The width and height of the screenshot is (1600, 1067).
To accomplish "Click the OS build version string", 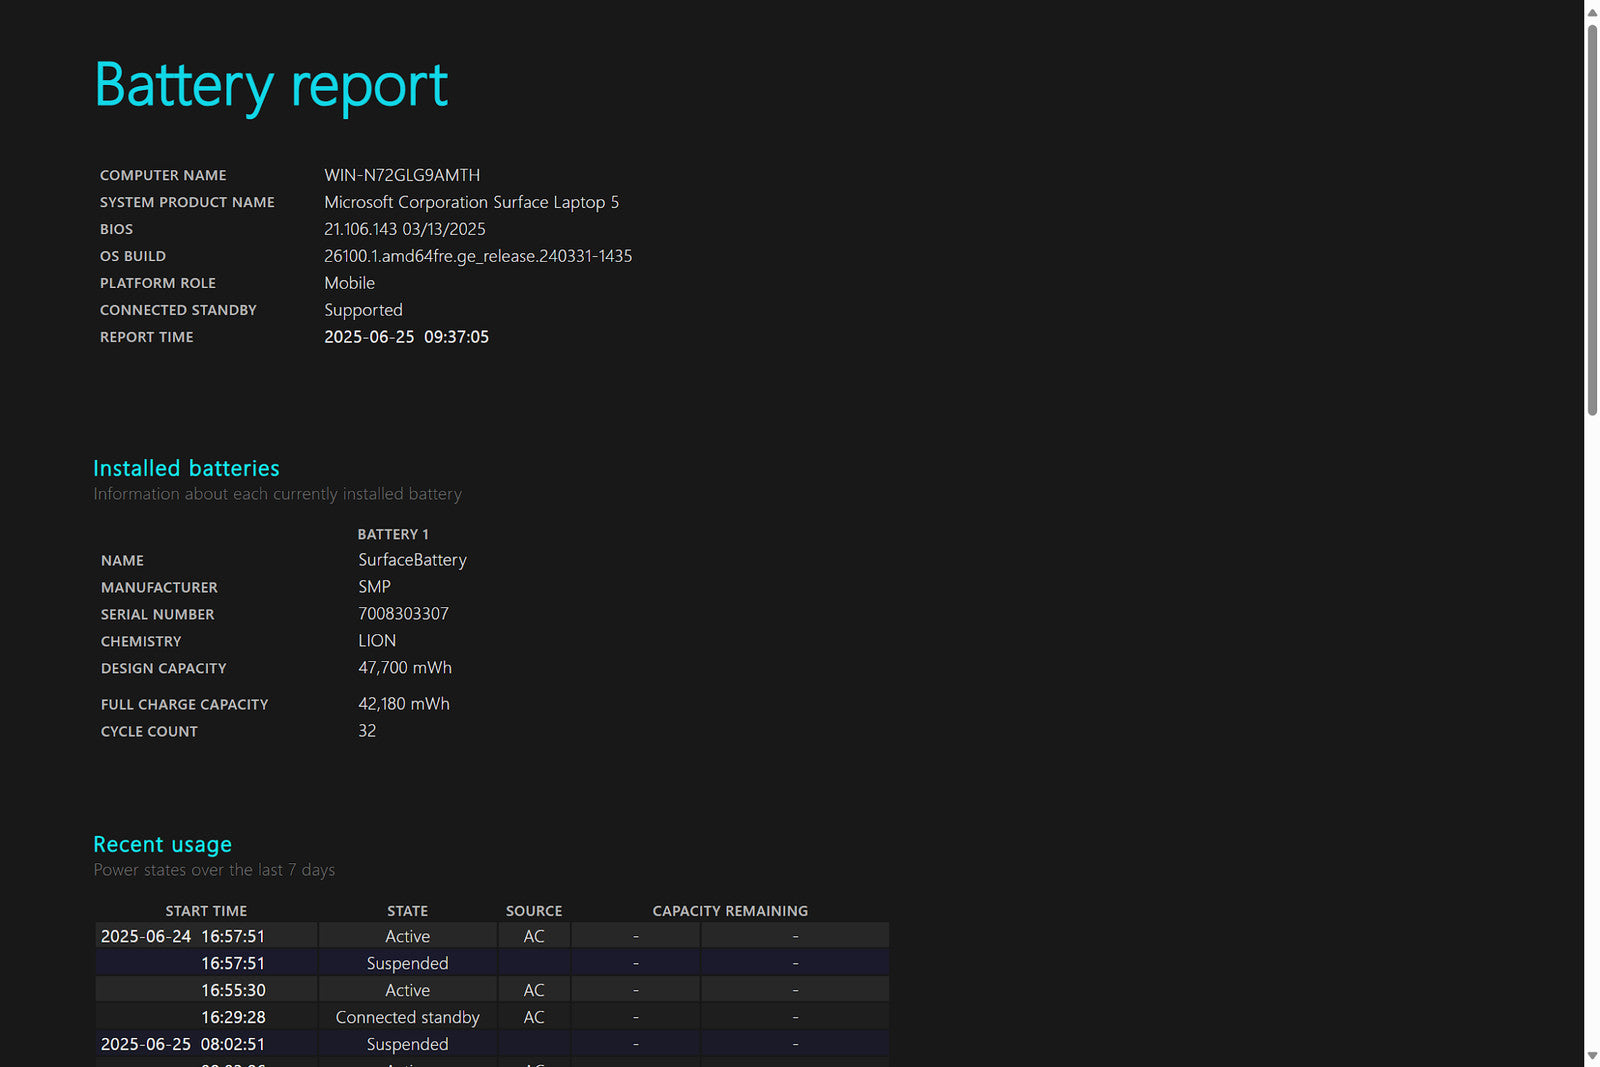I will [x=478, y=256].
